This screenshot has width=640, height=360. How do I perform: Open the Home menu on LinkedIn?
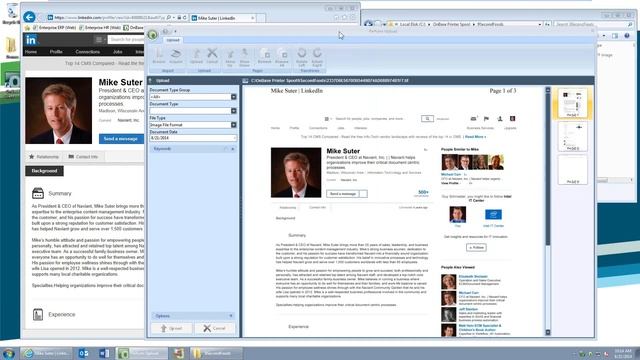(31, 52)
